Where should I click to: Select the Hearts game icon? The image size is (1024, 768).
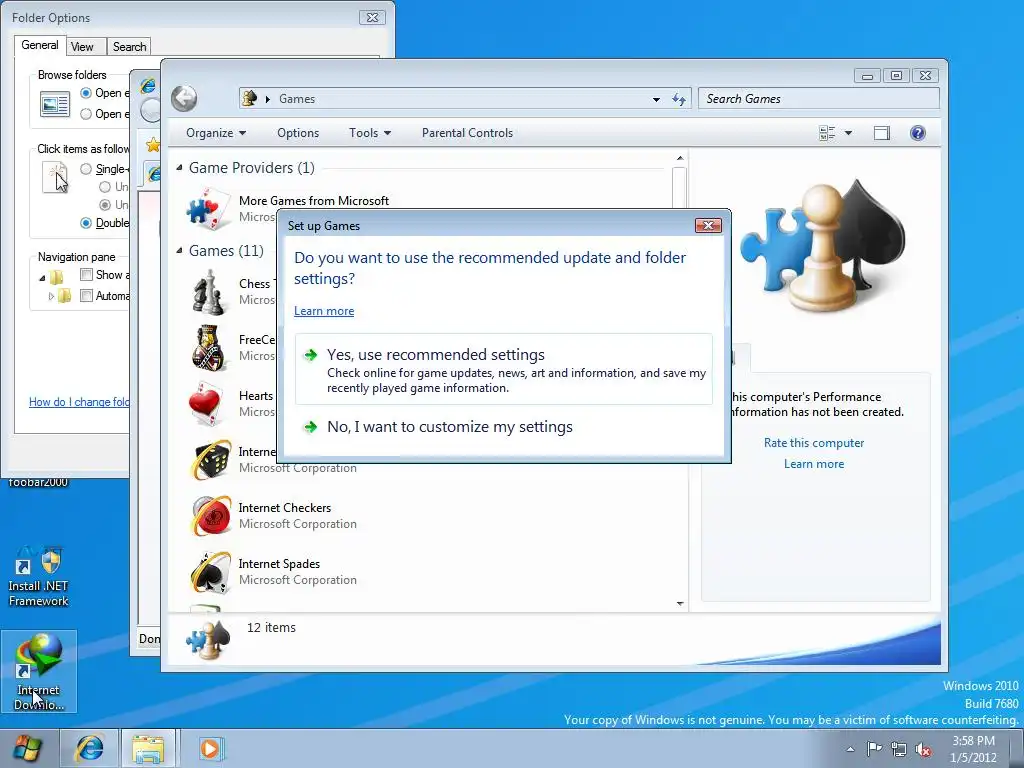[x=208, y=404]
